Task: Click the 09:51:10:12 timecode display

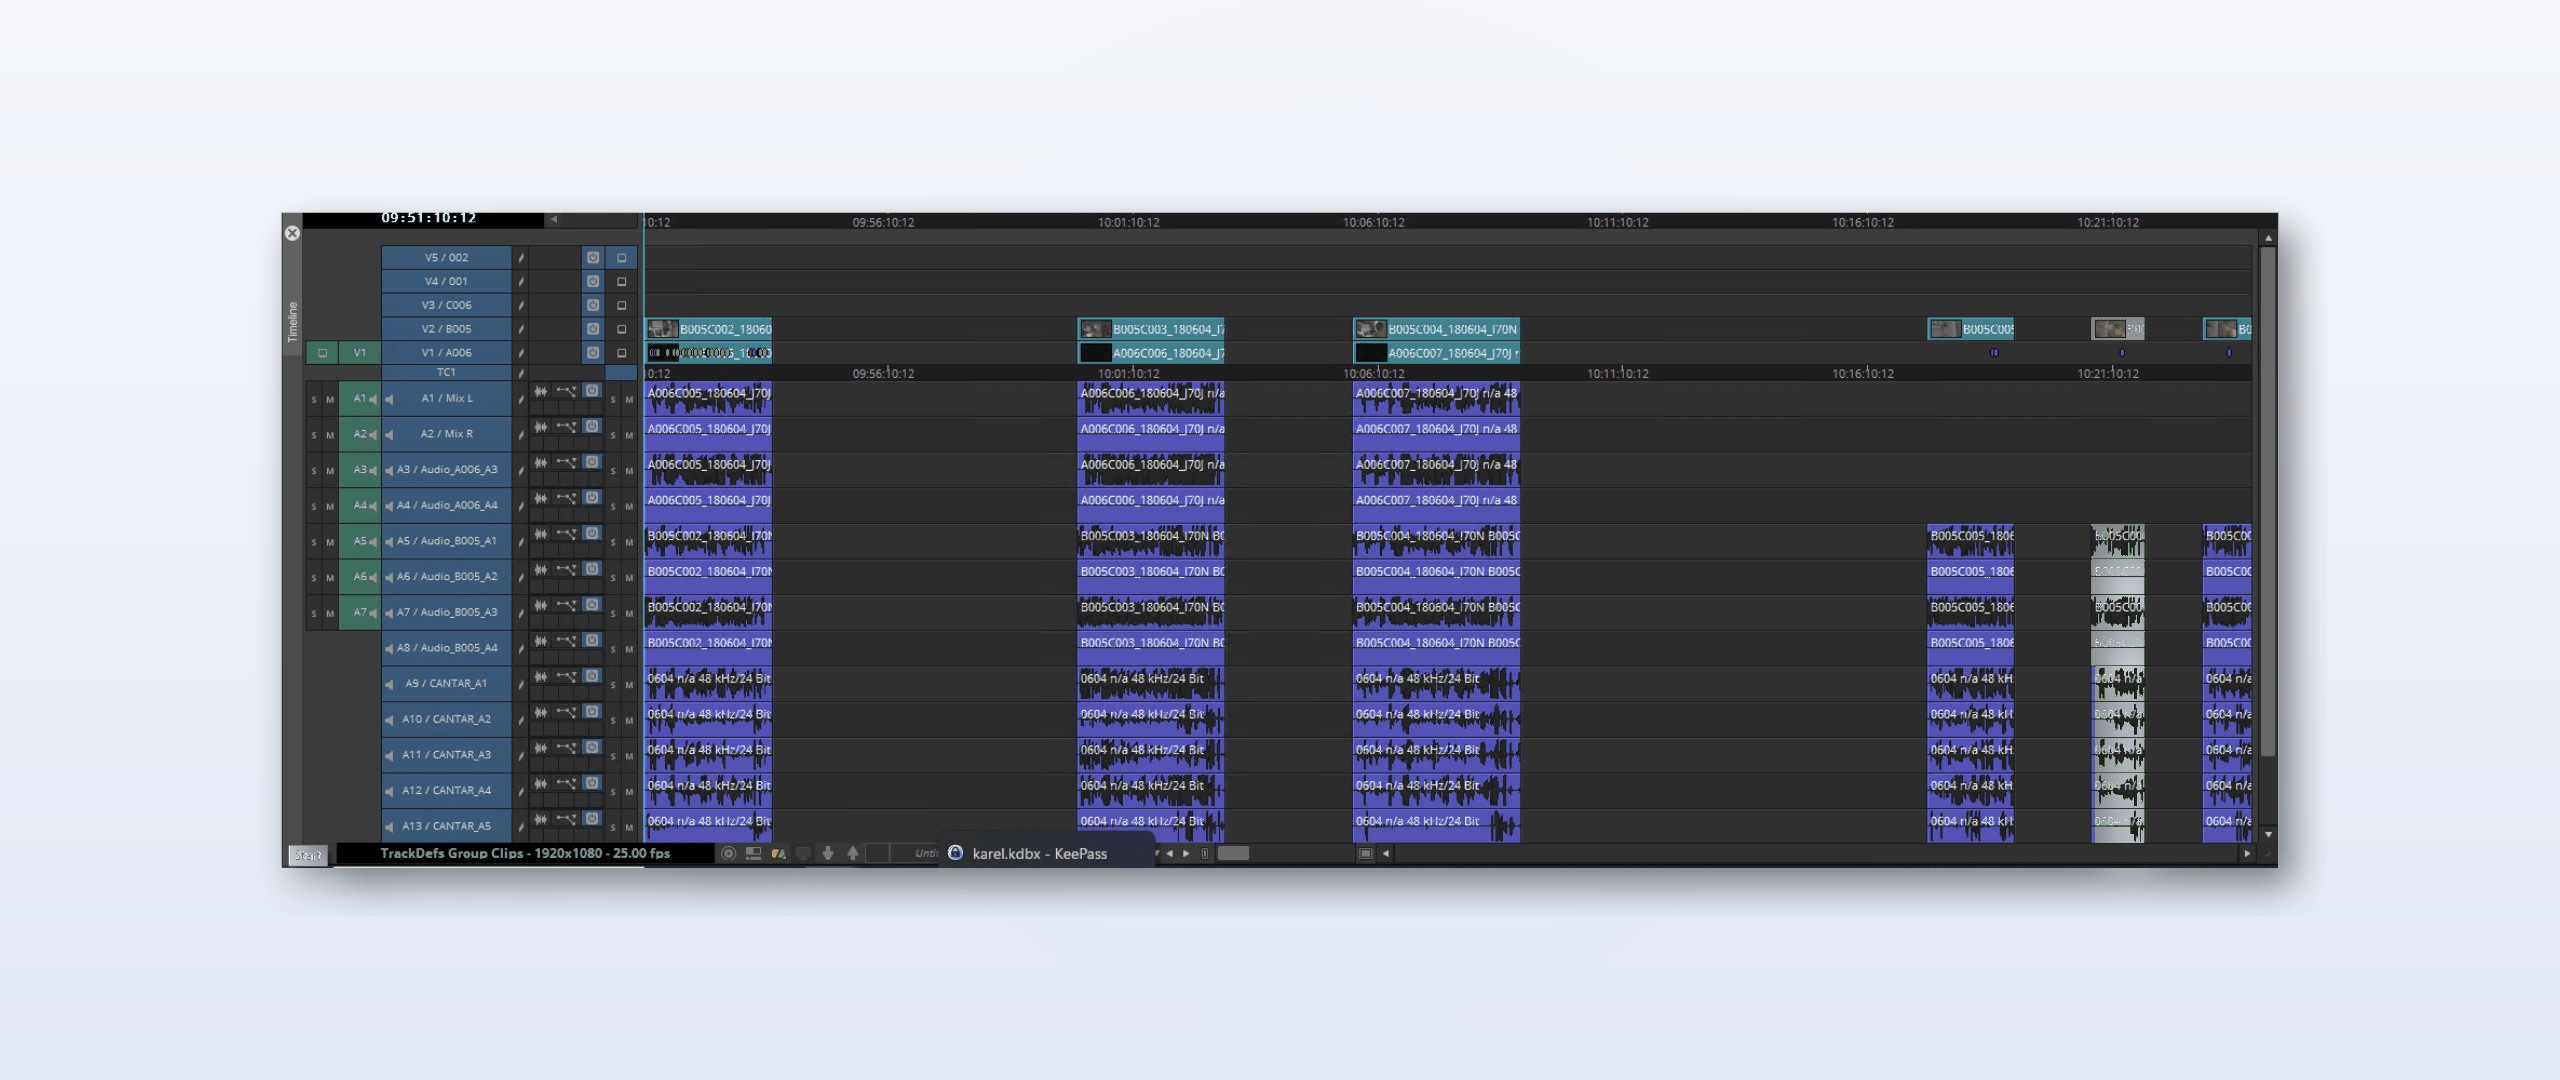Action: click(428, 218)
